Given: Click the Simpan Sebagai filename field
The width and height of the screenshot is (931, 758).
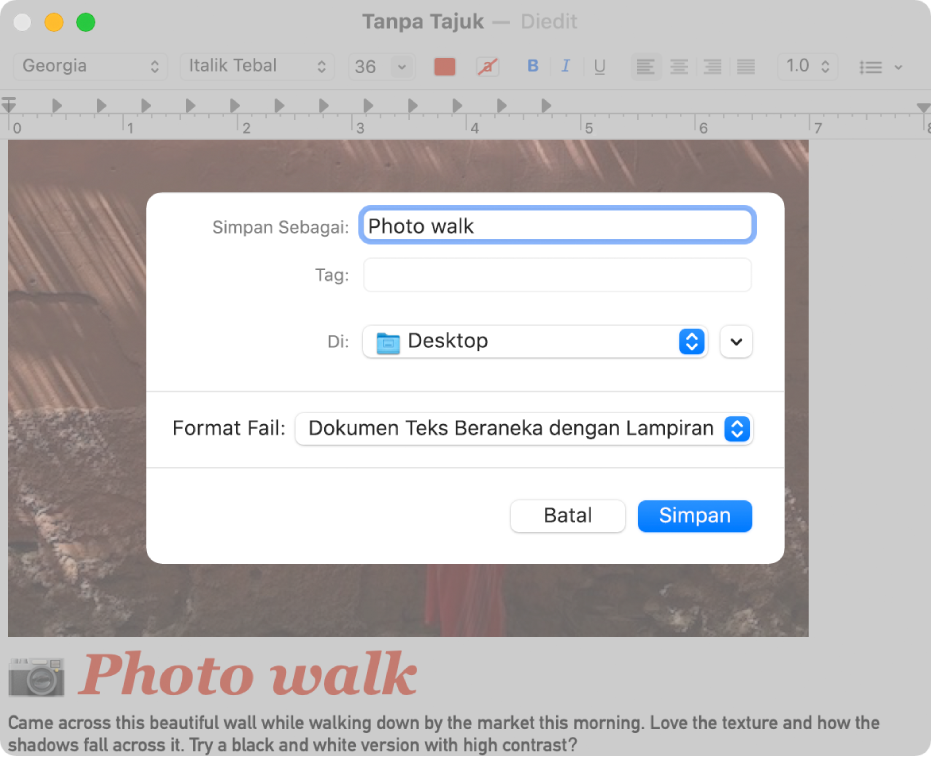Looking at the screenshot, I should point(558,226).
